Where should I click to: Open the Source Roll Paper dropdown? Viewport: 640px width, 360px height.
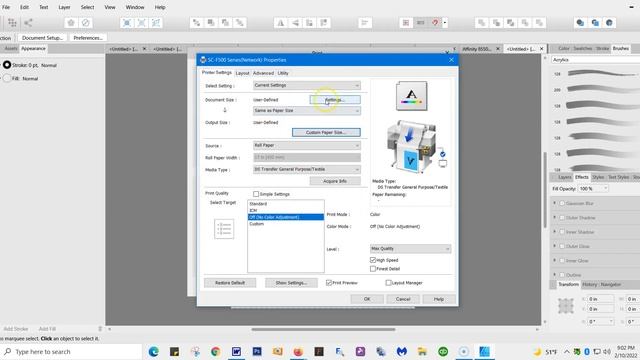307,145
